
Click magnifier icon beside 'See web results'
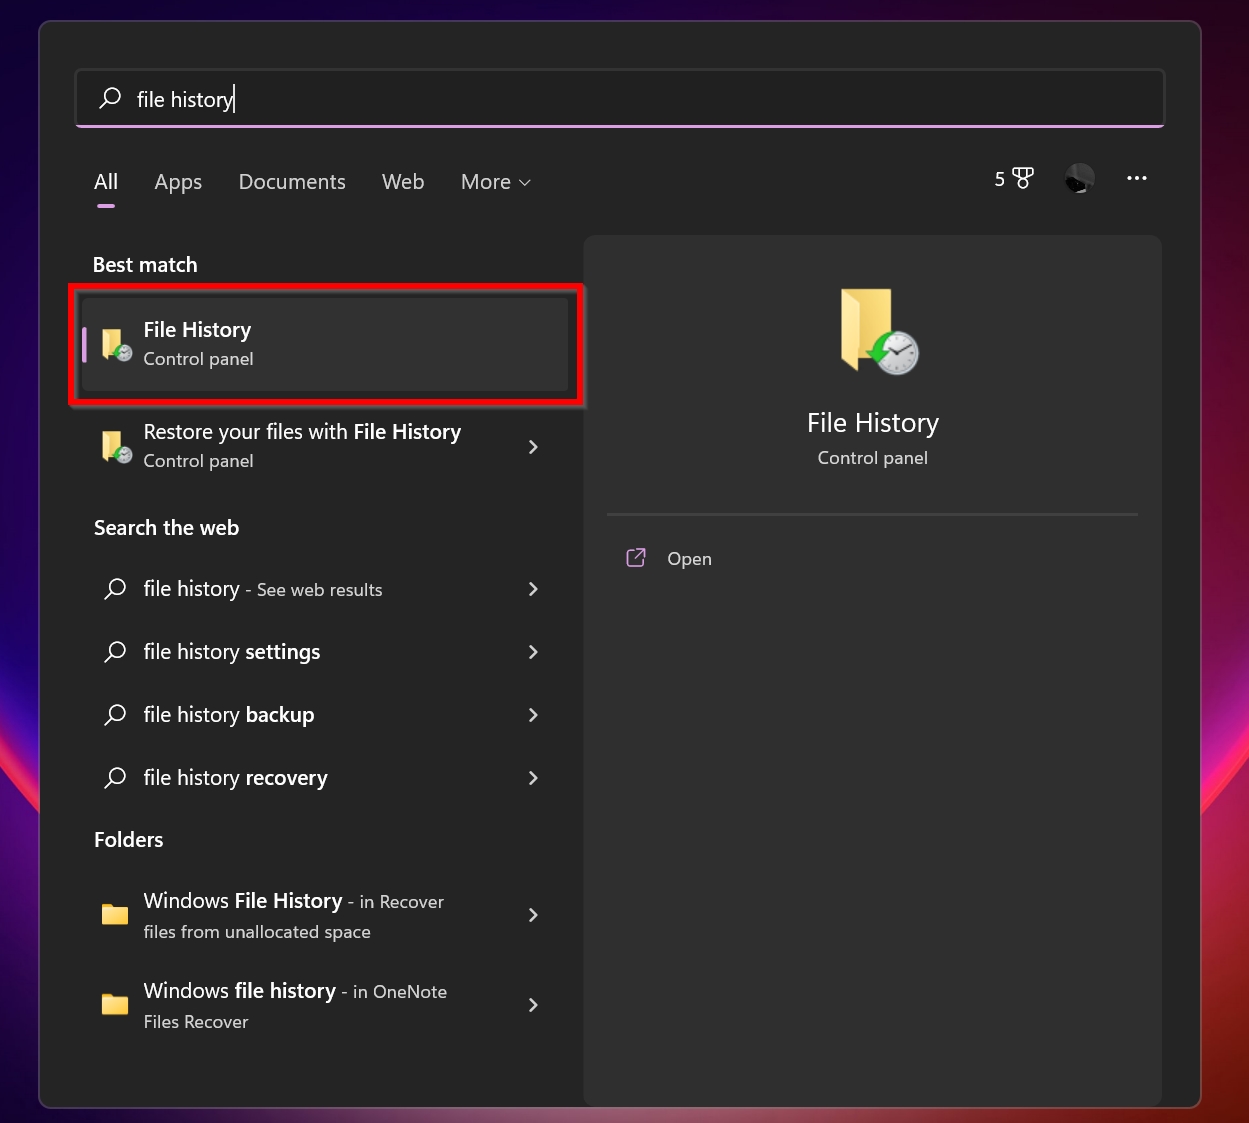point(115,589)
